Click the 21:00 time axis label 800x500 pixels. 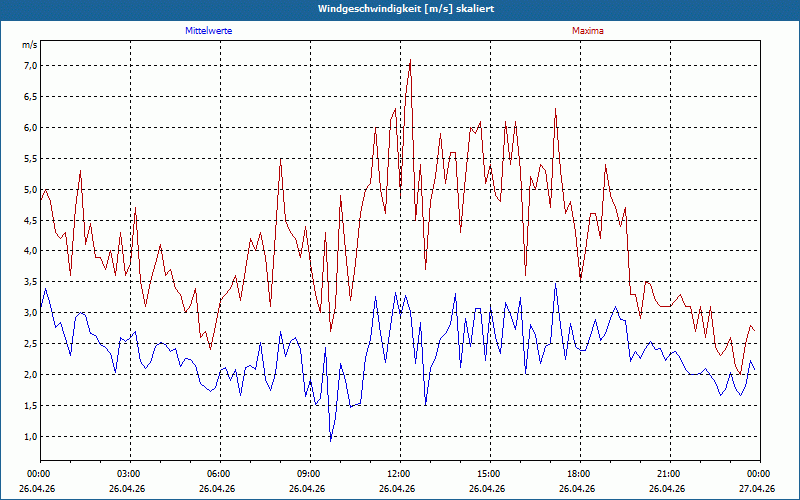click(x=670, y=473)
